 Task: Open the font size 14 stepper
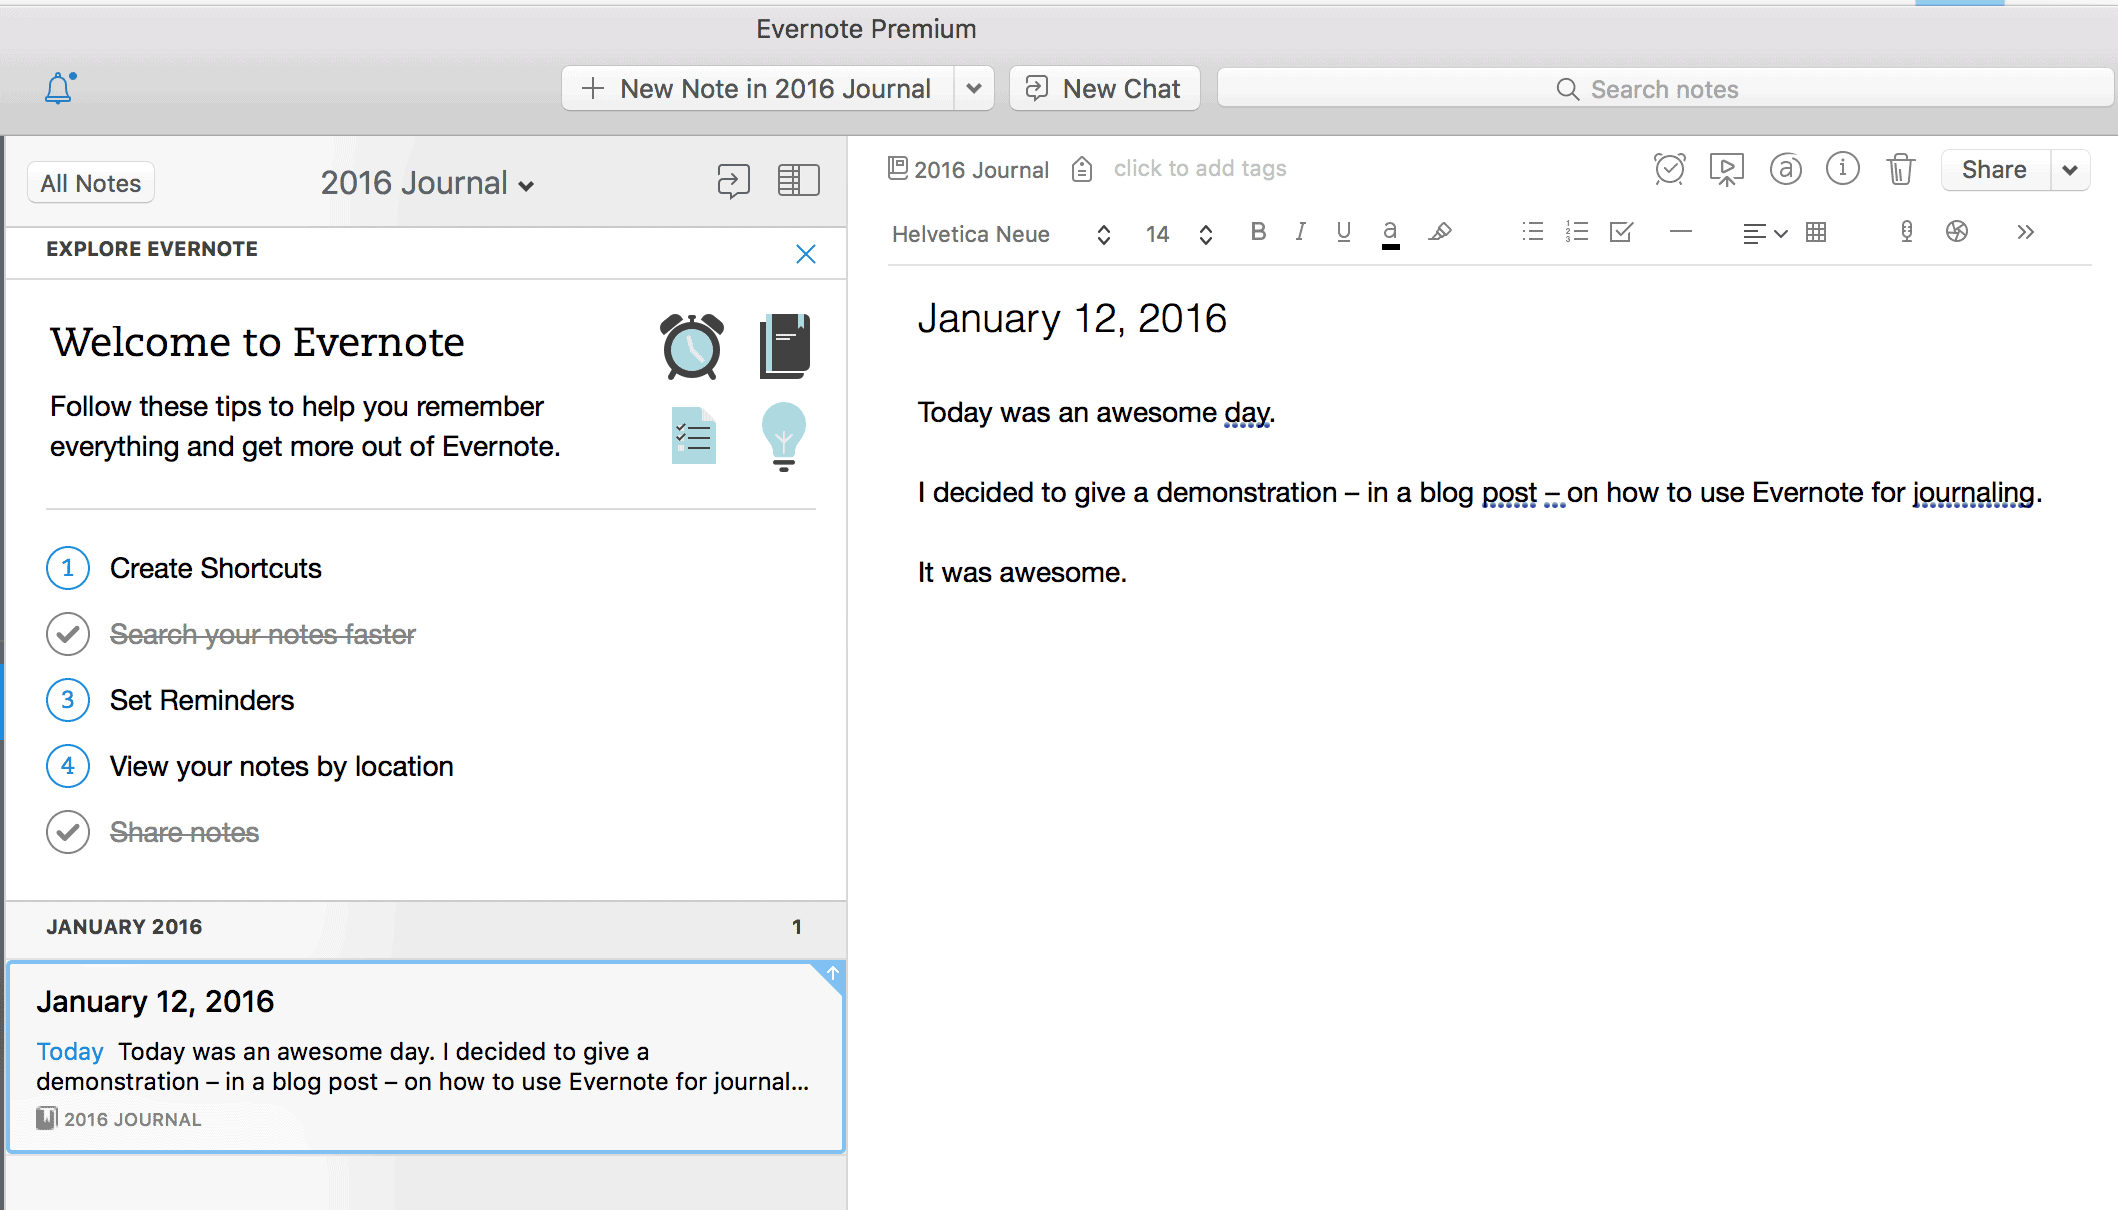pyautogui.click(x=1179, y=234)
